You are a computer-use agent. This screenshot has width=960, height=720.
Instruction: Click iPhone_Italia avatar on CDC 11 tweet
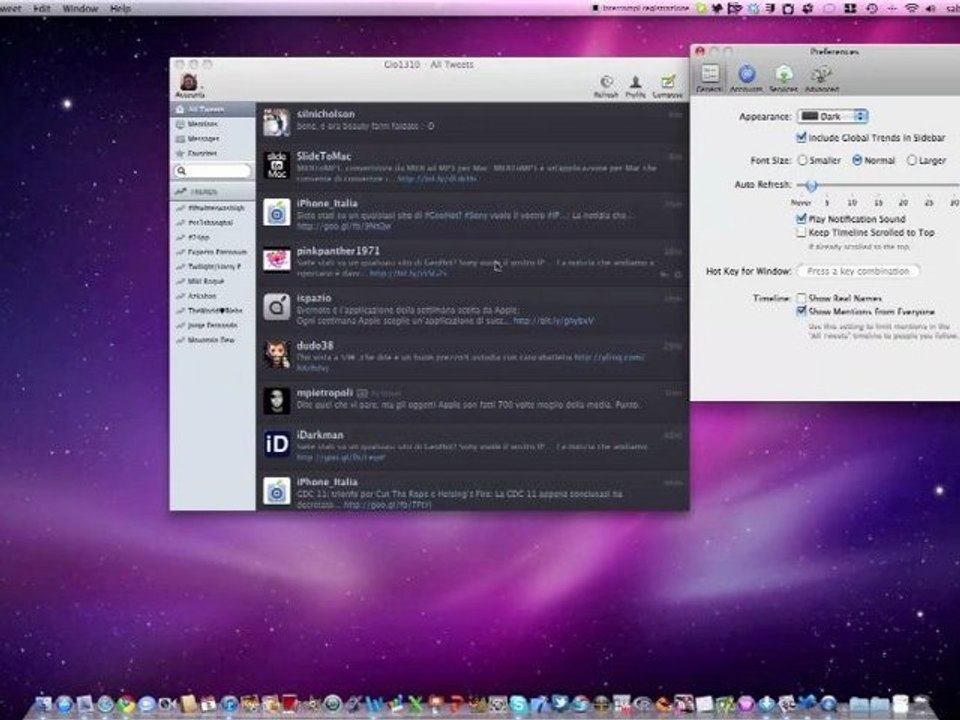point(277,491)
